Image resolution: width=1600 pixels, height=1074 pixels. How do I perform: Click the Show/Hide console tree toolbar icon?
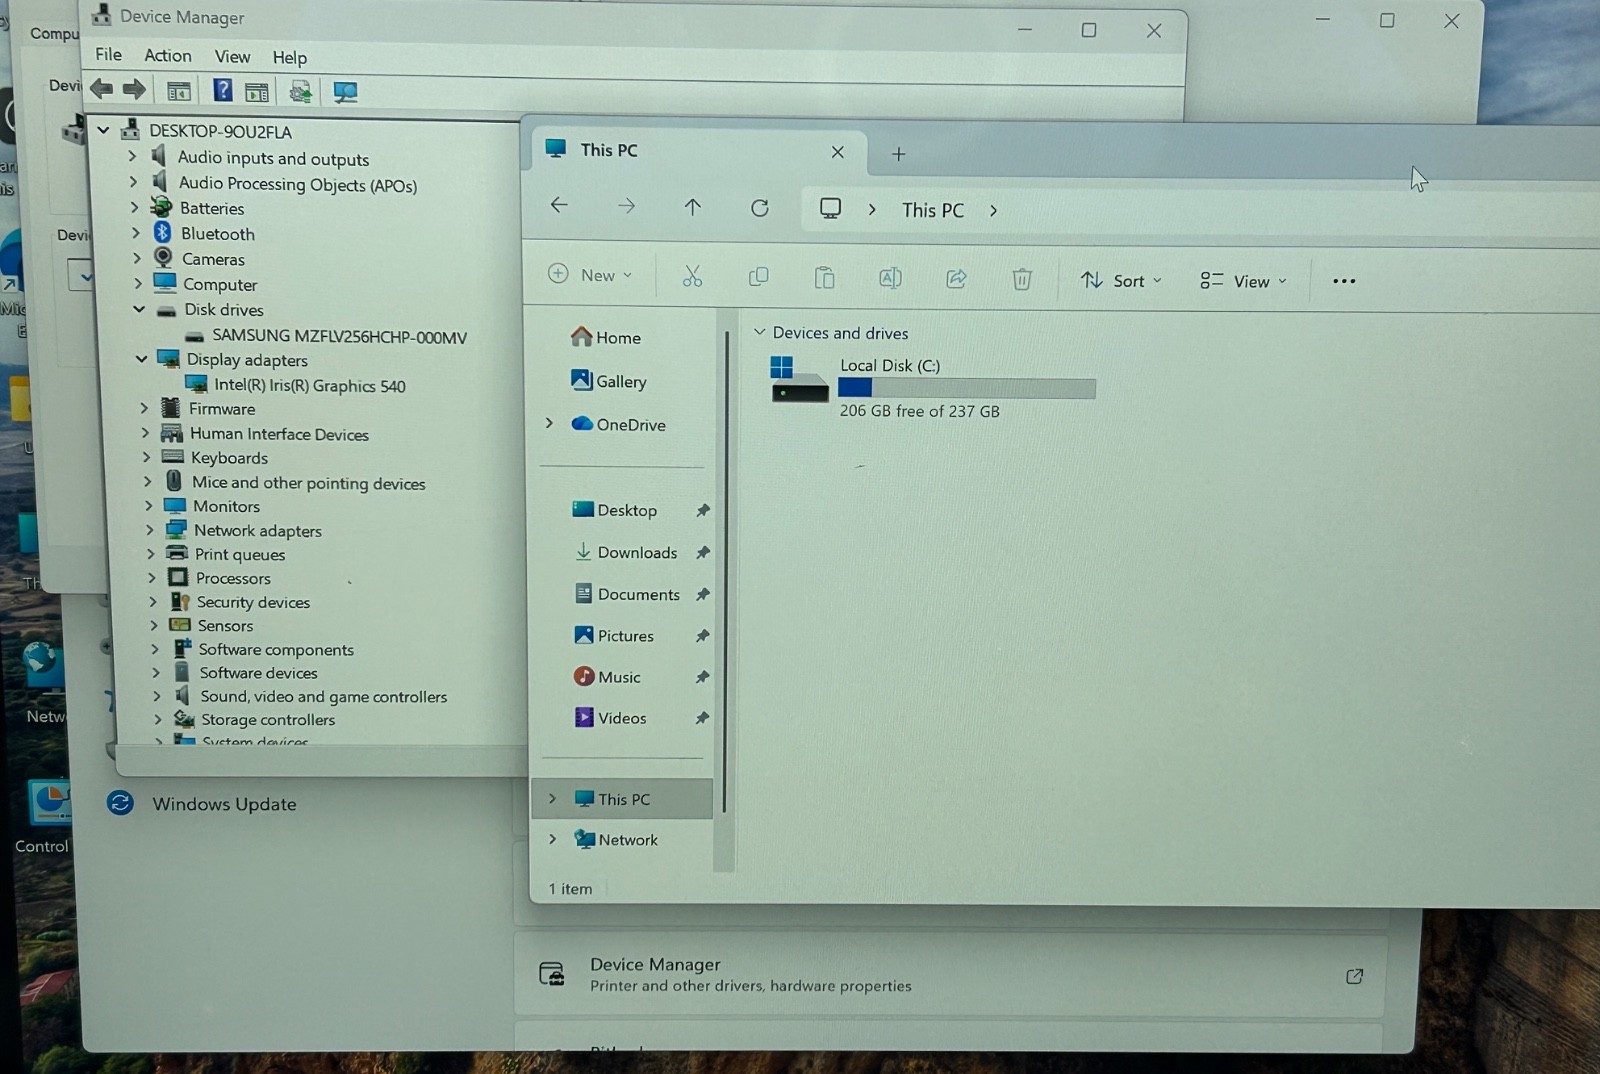179,92
